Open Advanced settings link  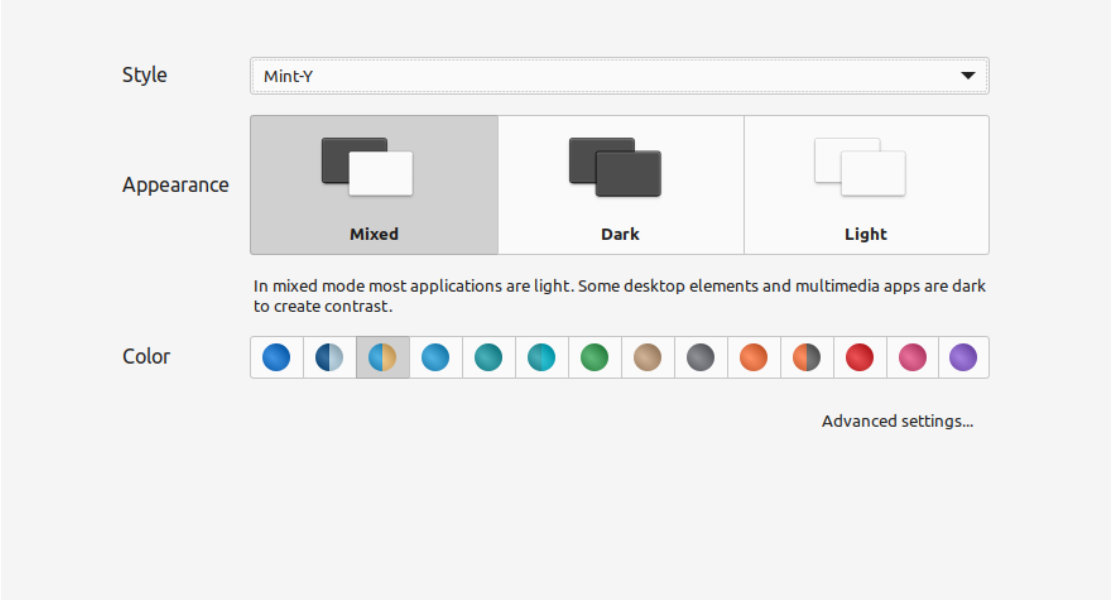897,421
